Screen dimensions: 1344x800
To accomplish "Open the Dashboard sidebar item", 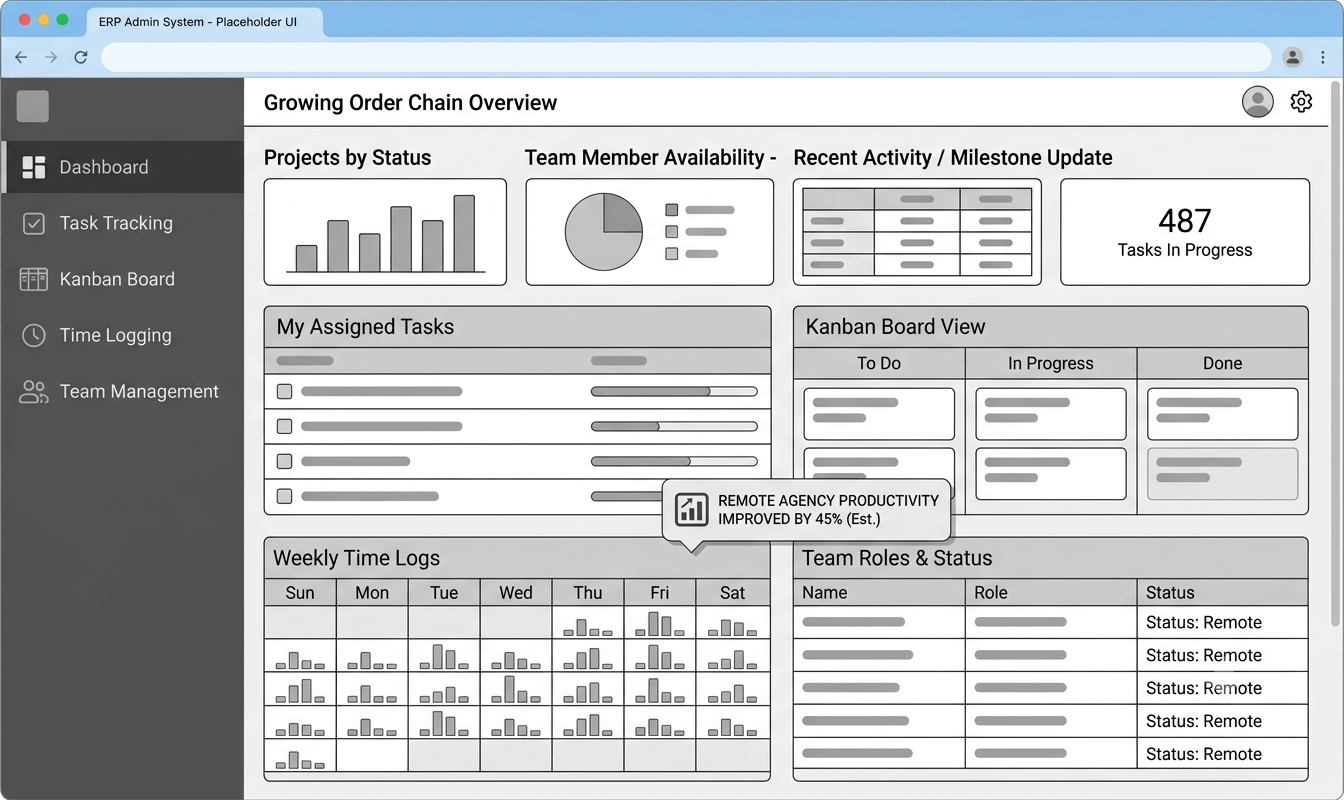I will (x=122, y=167).
